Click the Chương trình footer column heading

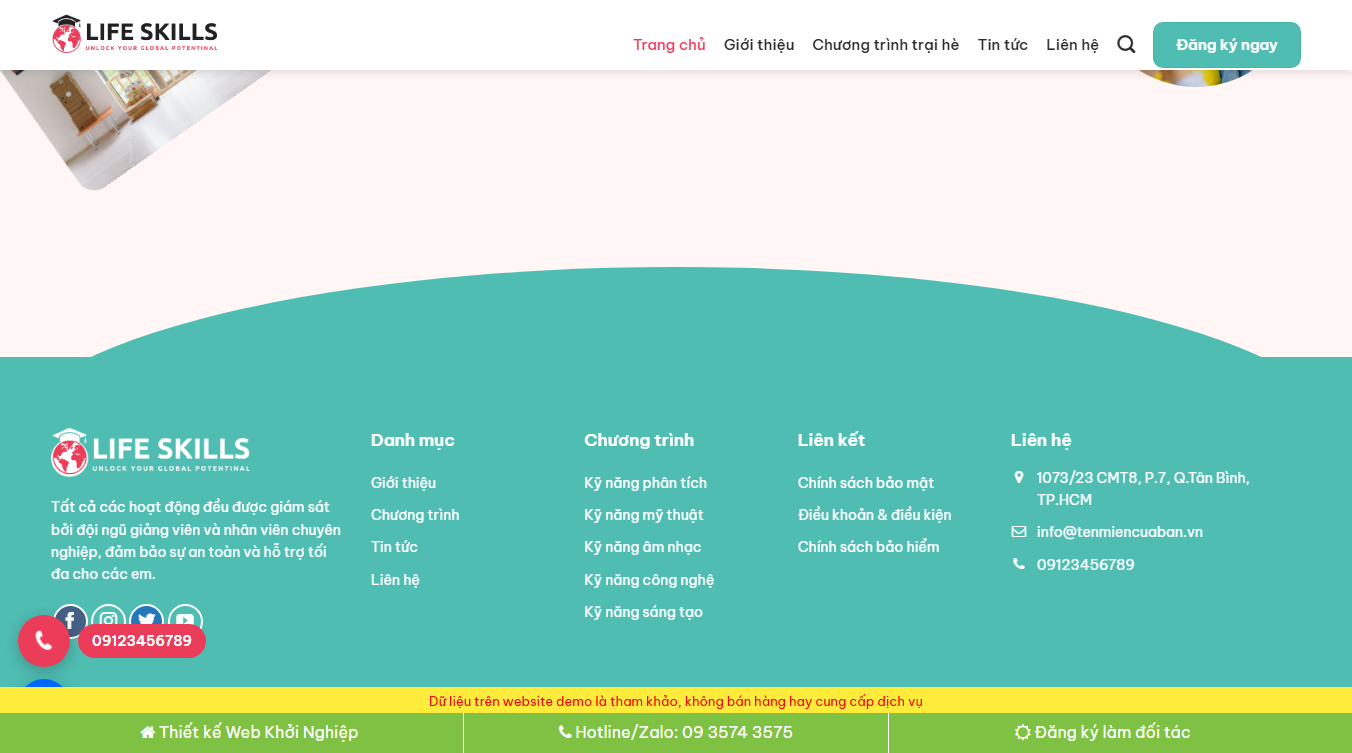coord(639,440)
